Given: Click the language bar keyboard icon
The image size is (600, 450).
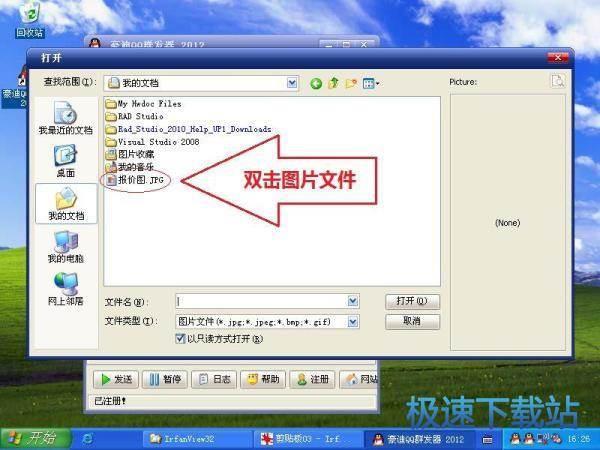Looking at the screenshot, I should tap(487, 439).
